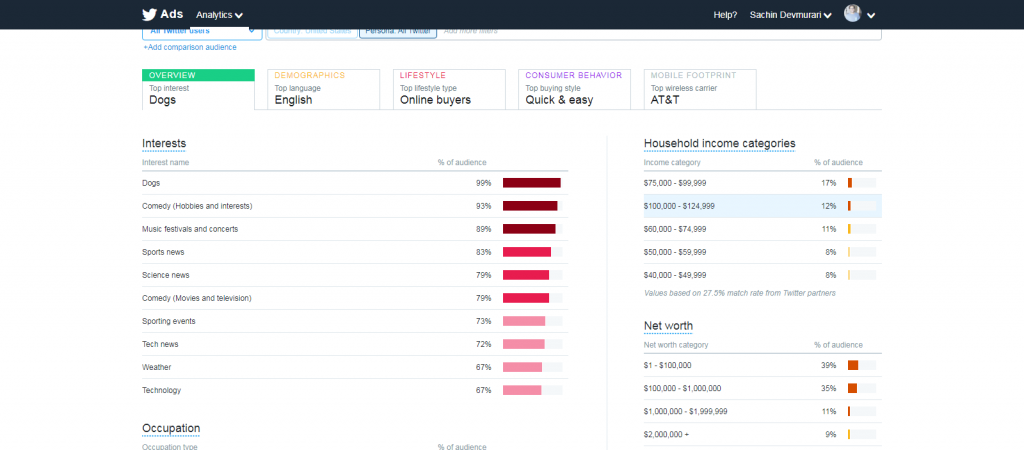Click the Weather interest label
This screenshot has height=450, width=1024.
click(157, 367)
